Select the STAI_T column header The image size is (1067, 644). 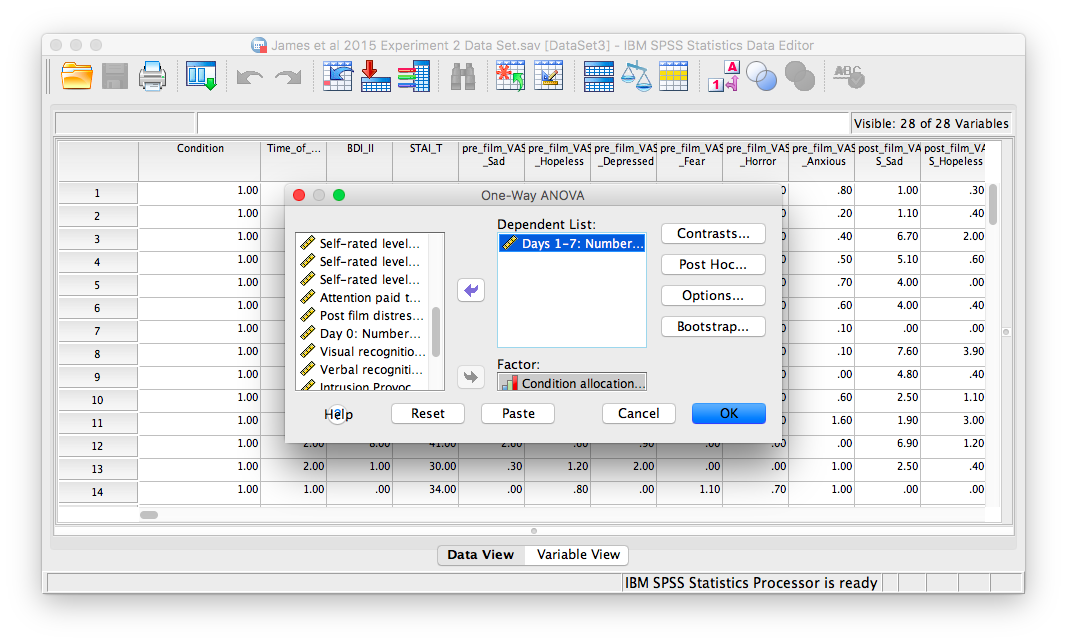426,161
